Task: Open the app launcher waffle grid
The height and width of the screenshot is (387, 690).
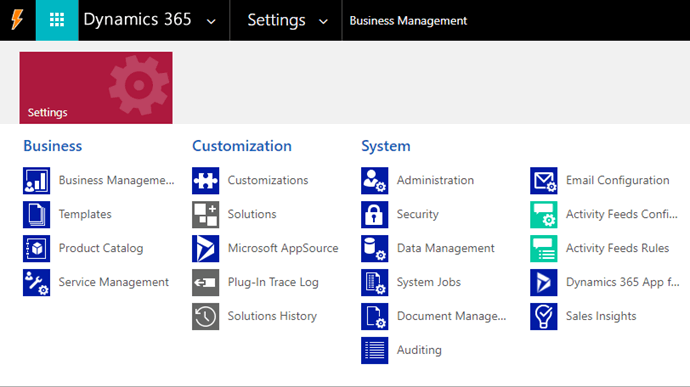Action: point(57,20)
